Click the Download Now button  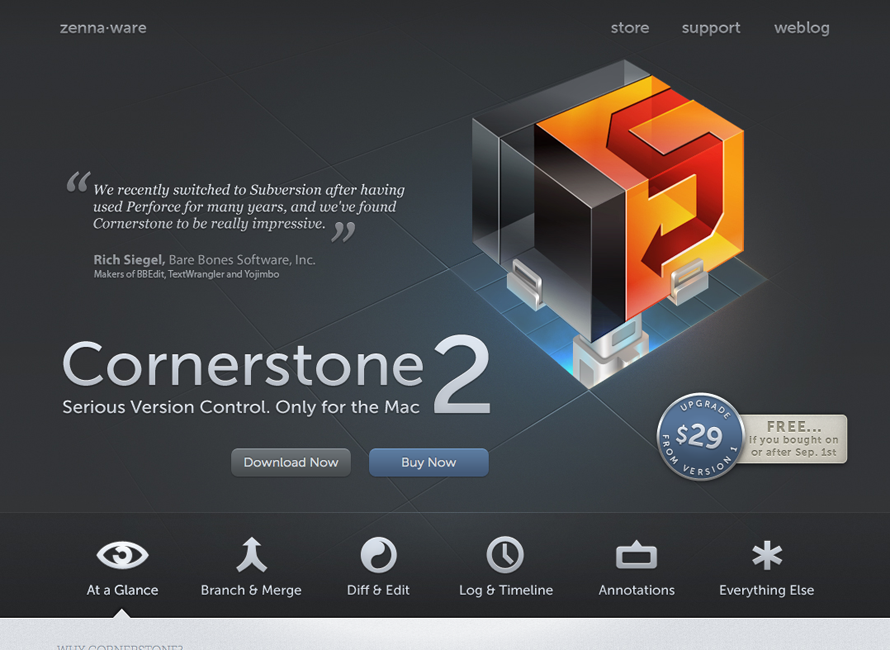pyautogui.click(x=291, y=463)
